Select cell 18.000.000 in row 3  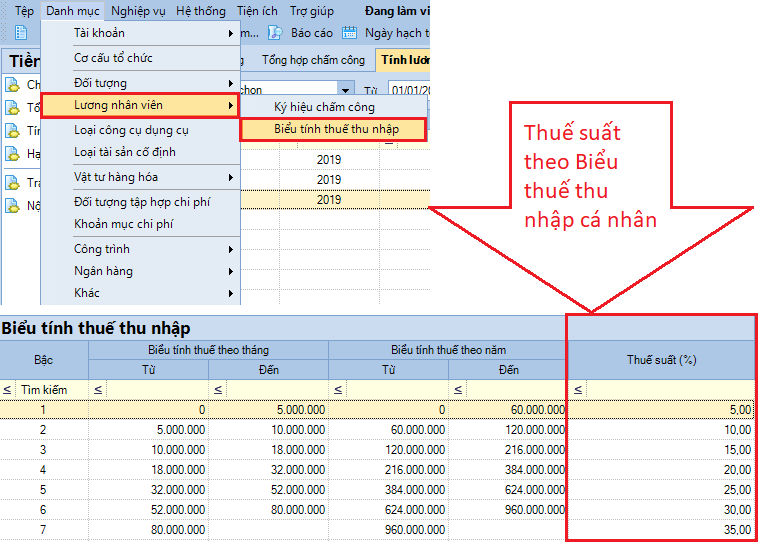tap(269, 450)
